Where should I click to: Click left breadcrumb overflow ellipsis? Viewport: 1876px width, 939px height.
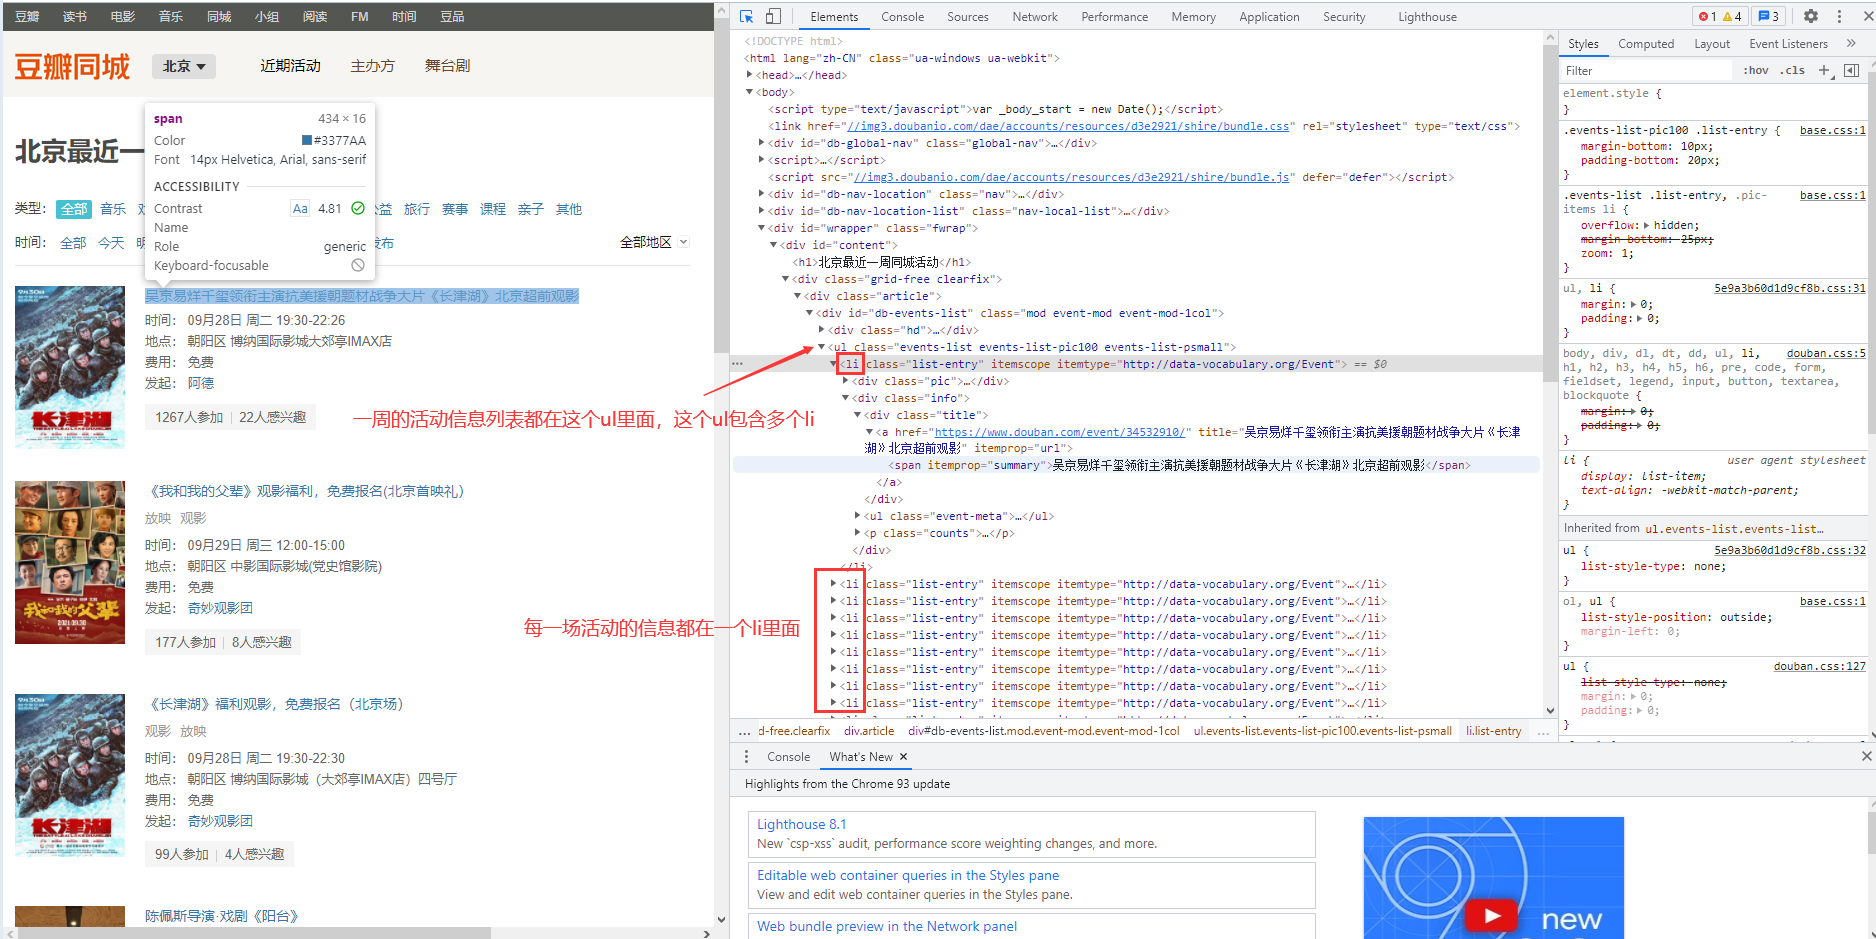744,731
